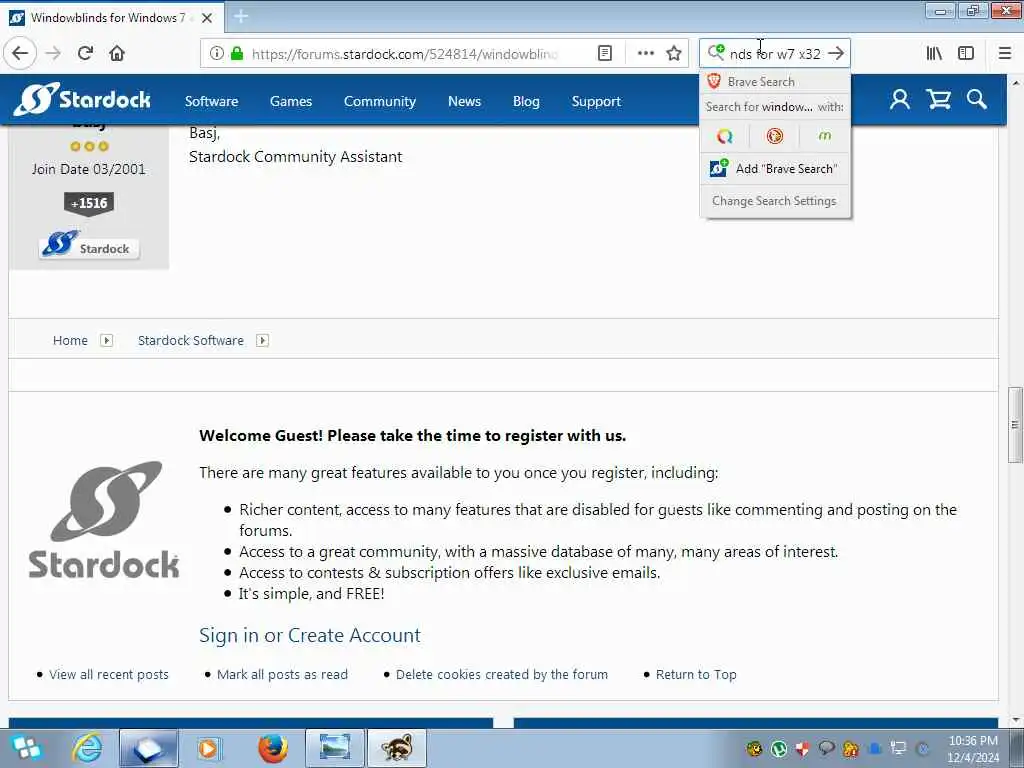Go back with the browser Back arrow

(x=20, y=53)
